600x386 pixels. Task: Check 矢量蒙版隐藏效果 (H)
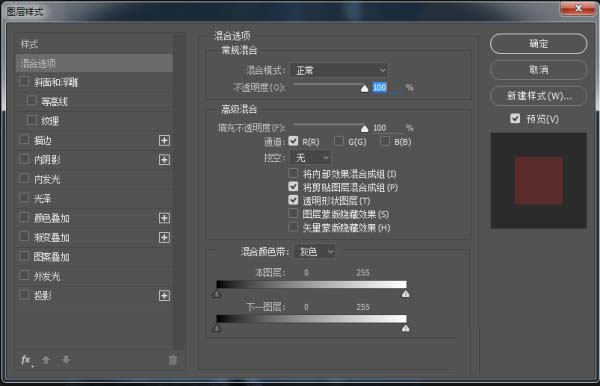pos(293,227)
